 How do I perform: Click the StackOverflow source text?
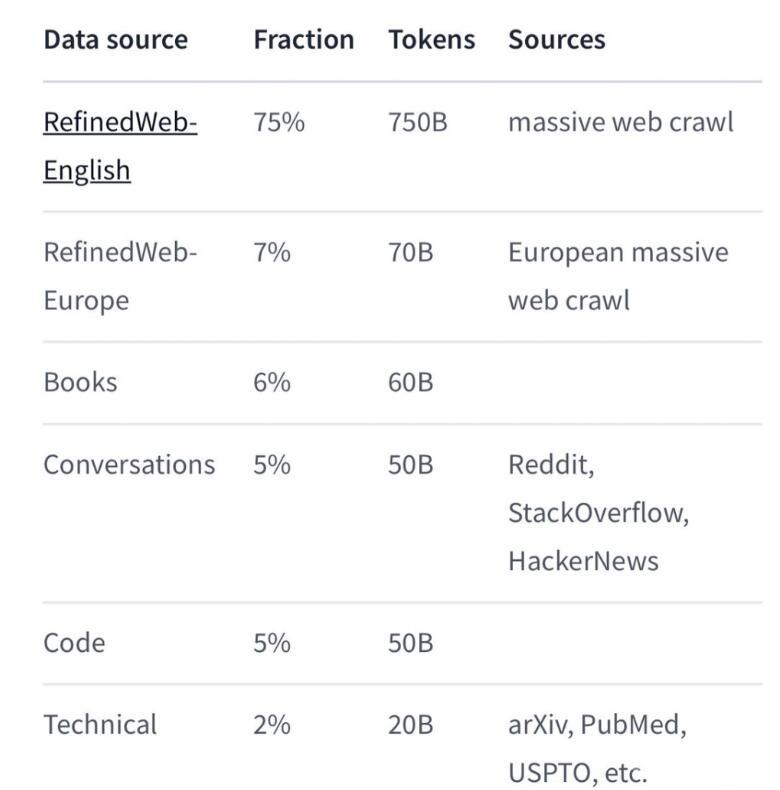click(x=598, y=513)
